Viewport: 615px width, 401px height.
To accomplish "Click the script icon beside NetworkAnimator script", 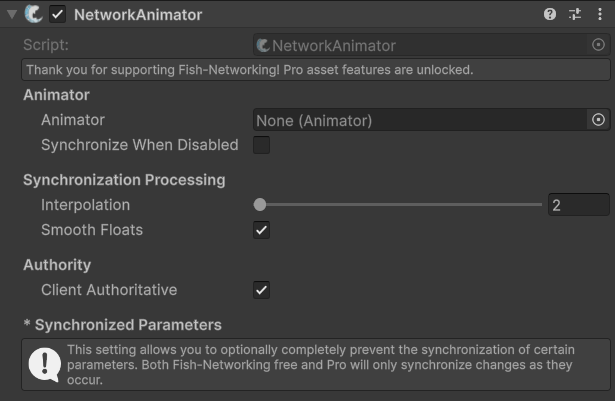I will [x=263, y=46].
